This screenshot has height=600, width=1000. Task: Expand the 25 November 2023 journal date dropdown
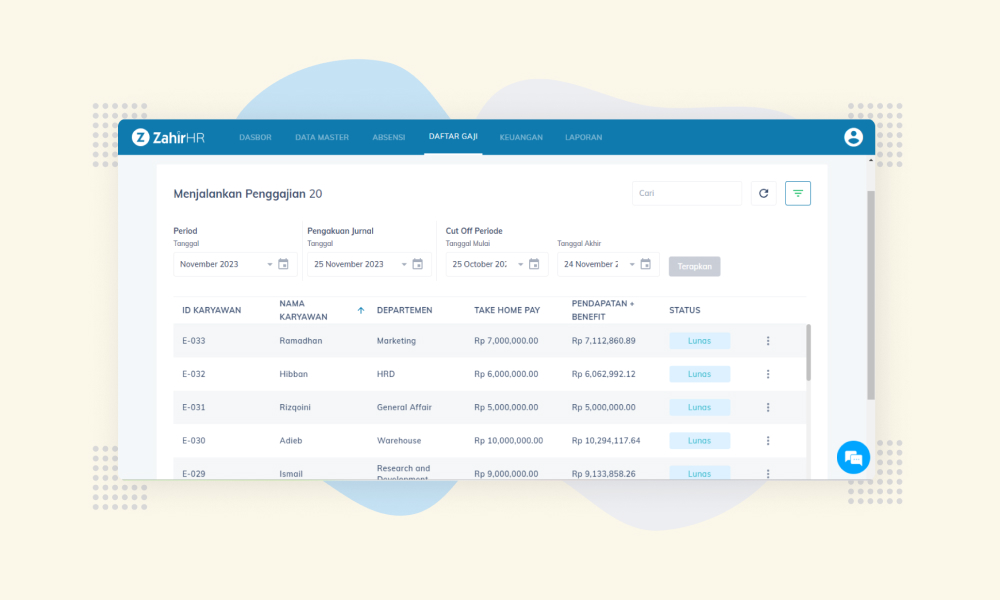click(x=404, y=265)
